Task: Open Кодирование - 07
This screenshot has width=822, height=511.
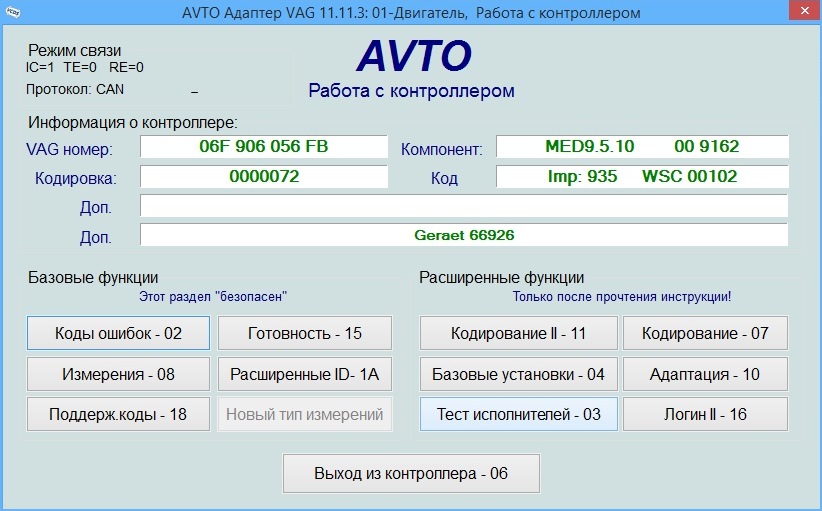Action: [x=705, y=333]
